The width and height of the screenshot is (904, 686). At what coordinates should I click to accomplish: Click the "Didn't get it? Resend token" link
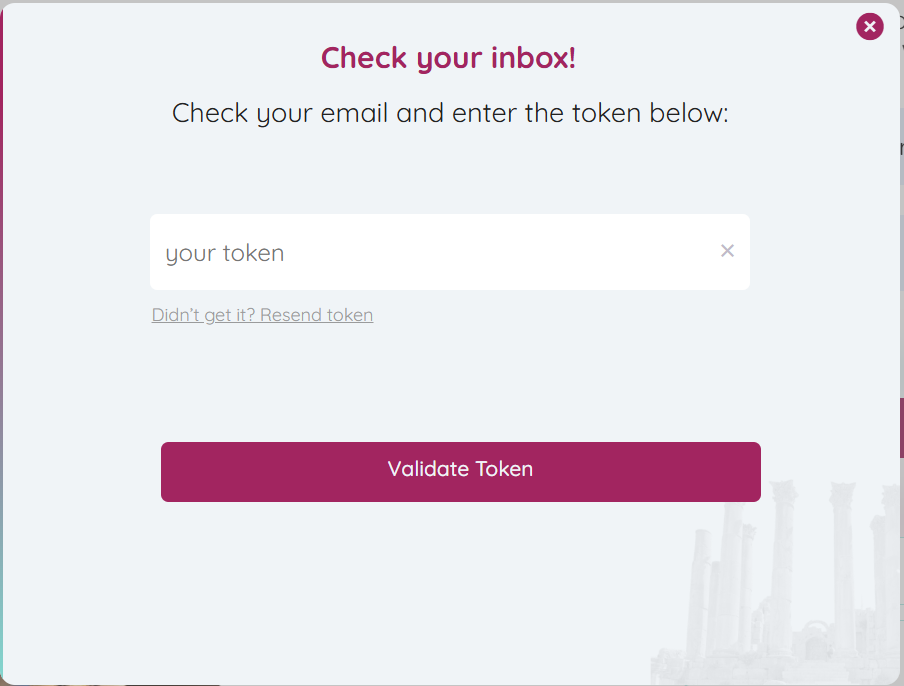tap(262, 315)
